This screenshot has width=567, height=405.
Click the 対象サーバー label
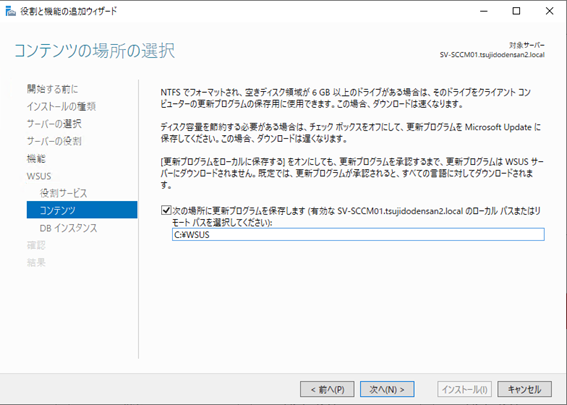[527, 45]
